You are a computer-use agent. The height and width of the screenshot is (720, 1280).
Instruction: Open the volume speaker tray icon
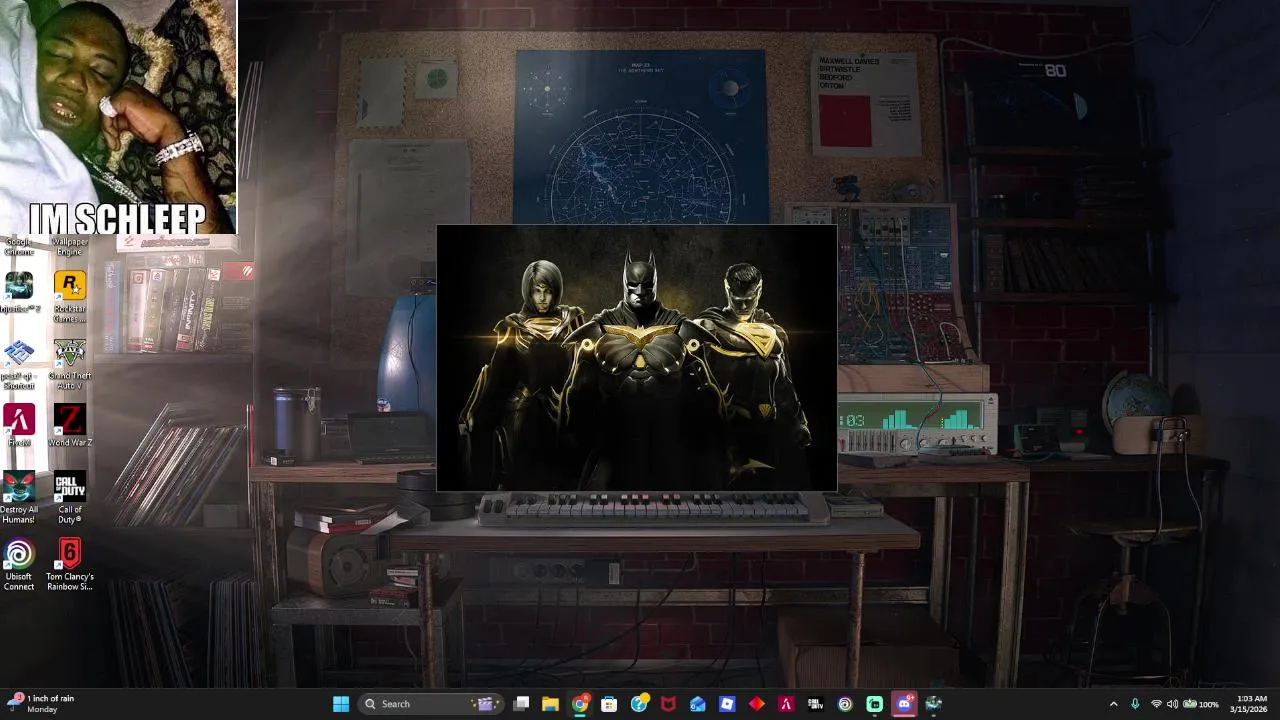coord(1172,704)
